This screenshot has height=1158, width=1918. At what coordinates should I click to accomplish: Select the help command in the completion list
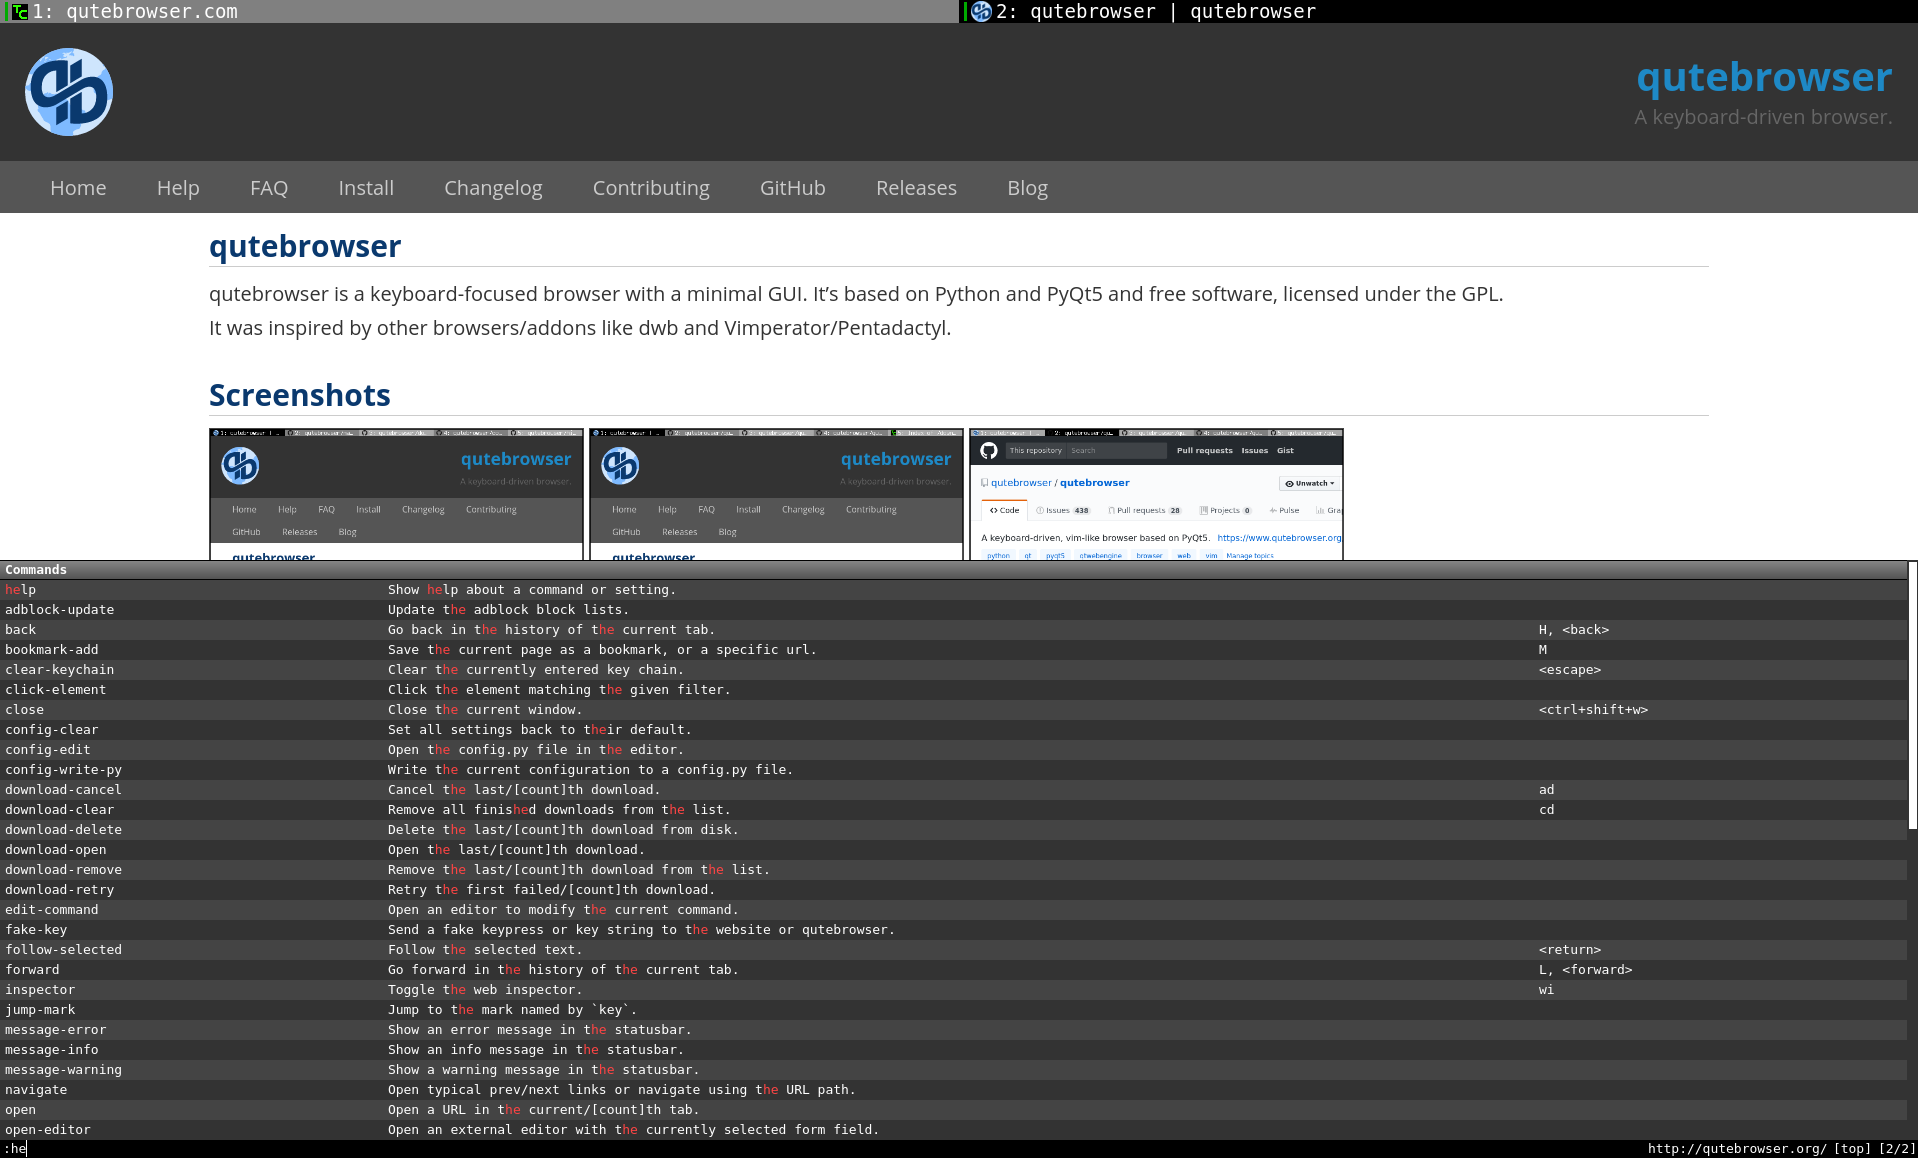pyautogui.click(x=21, y=590)
